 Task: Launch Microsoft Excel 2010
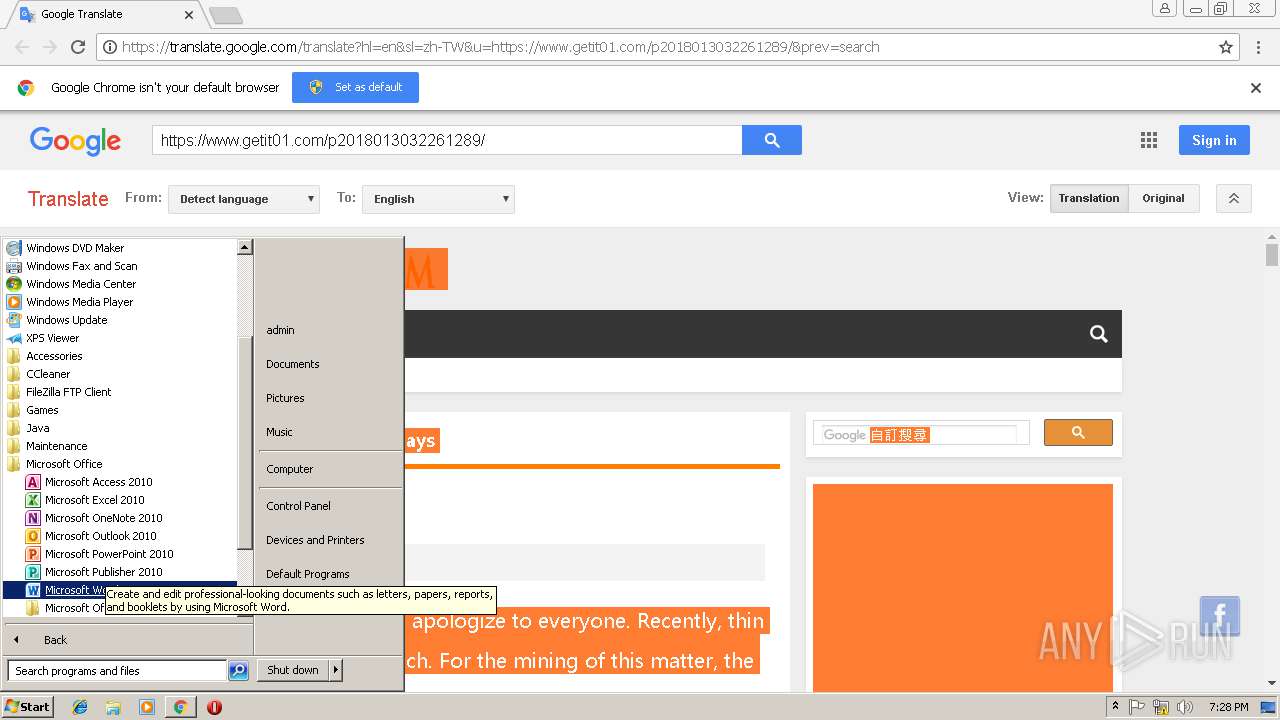tap(94, 500)
